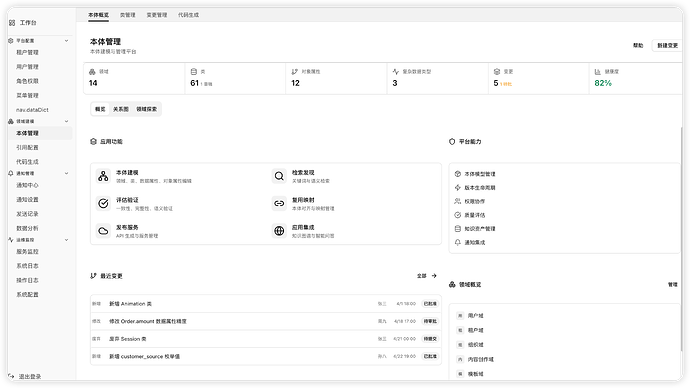Click the arrow icon beside 全部
The height and width of the screenshot is (388, 690).
(434, 276)
